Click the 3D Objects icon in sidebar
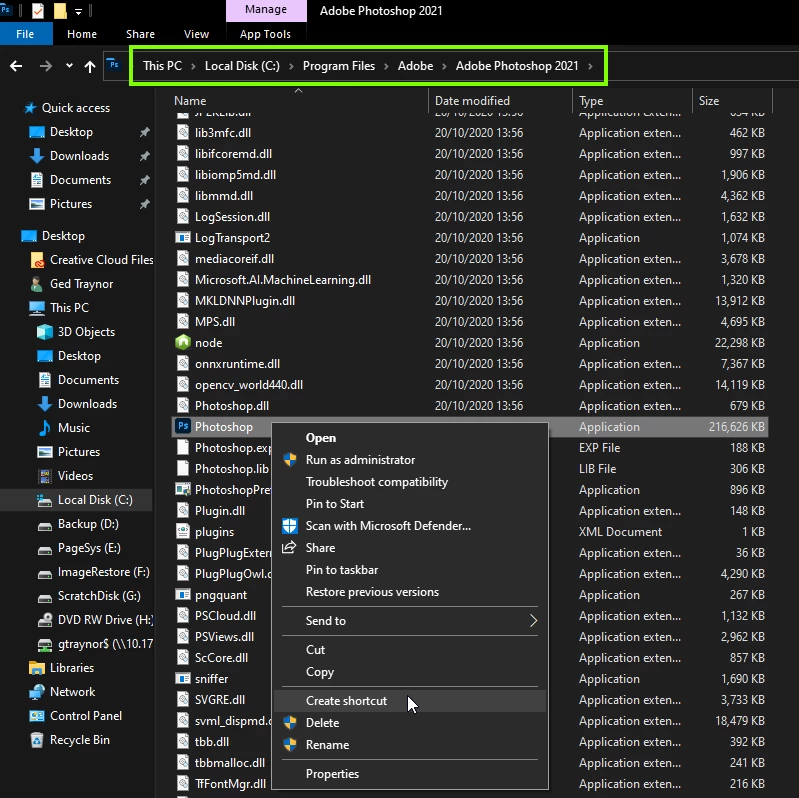Image resolution: width=799 pixels, height=798 pixels. tap(45, 332)
